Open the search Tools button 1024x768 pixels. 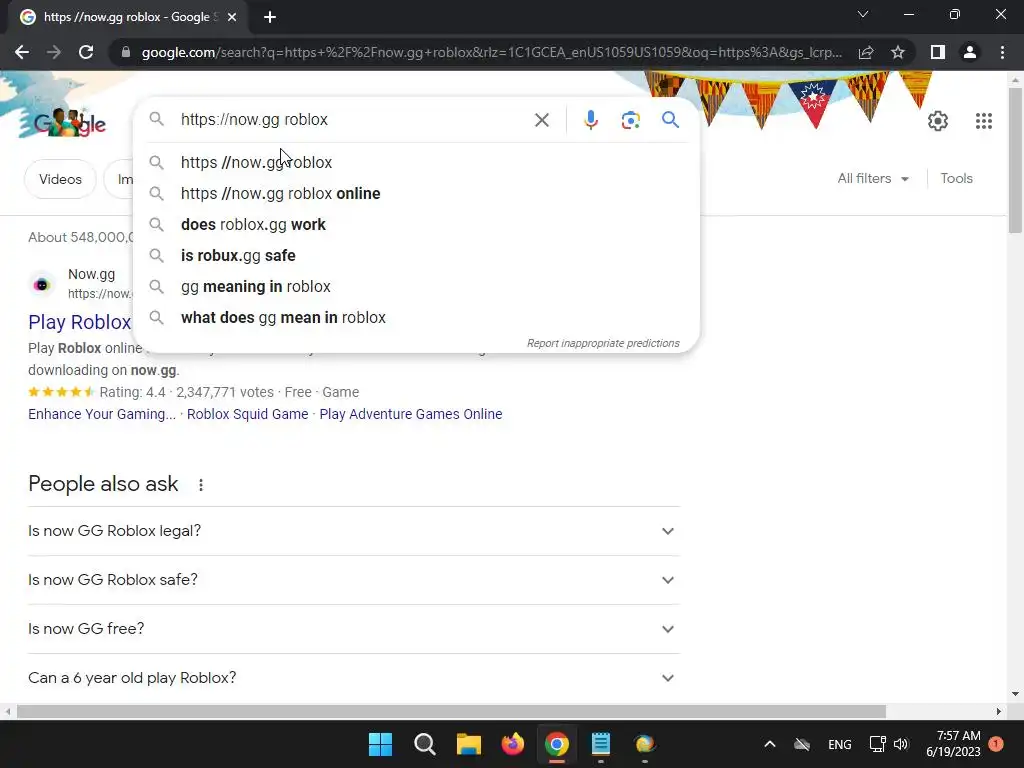coord(956,178)
